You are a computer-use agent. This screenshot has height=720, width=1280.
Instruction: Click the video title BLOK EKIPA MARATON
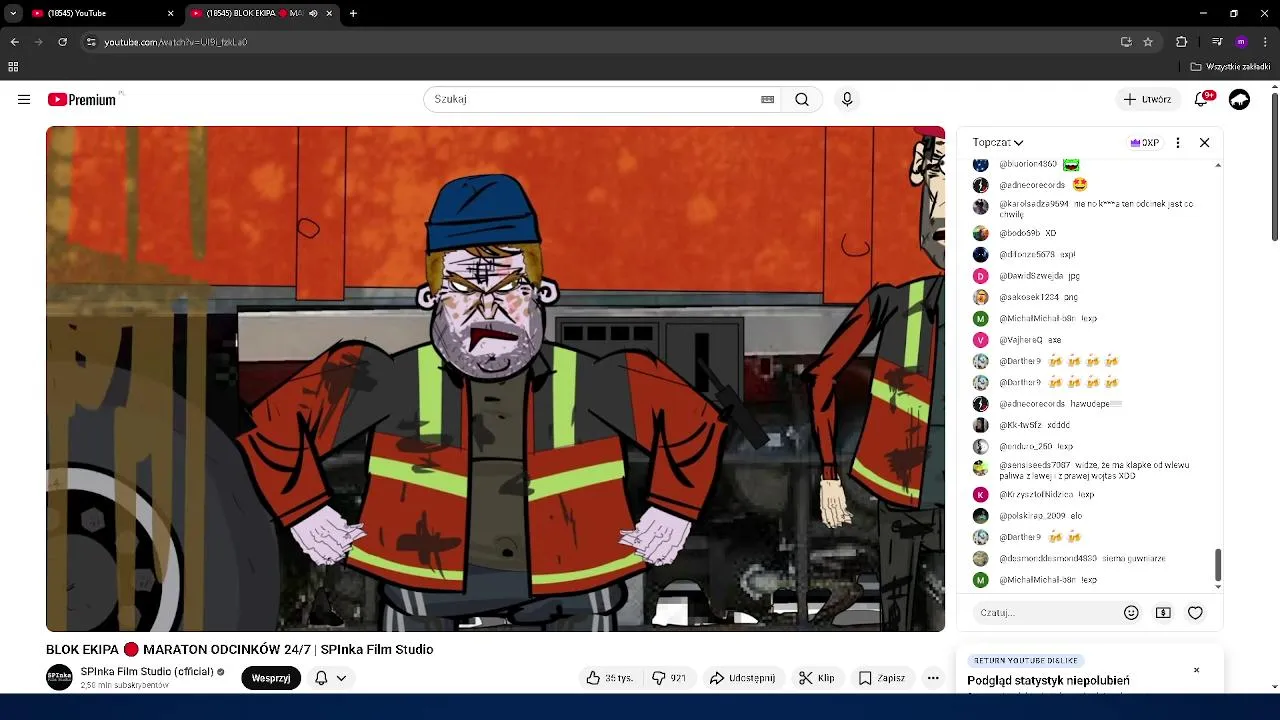[239, 650]
